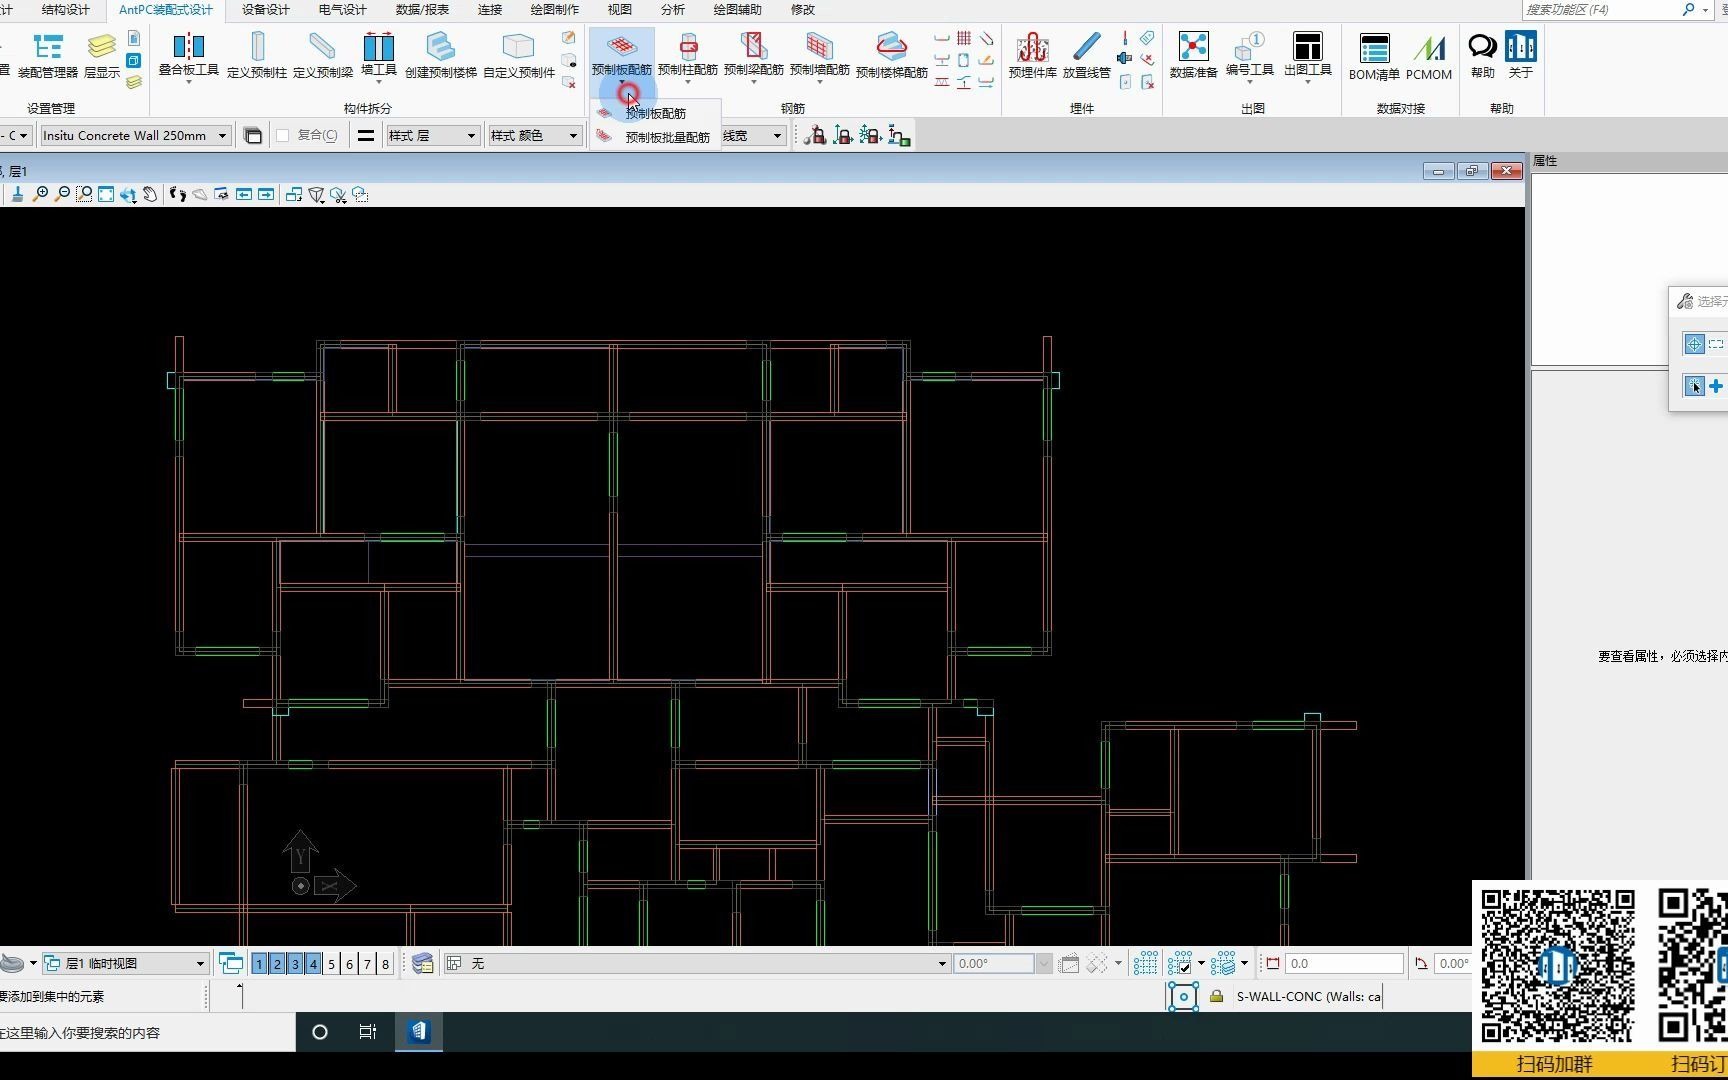Choose the 定义预制柱 precast column tool
This screenshot has width=1728, height=1080.
[257, 56]
